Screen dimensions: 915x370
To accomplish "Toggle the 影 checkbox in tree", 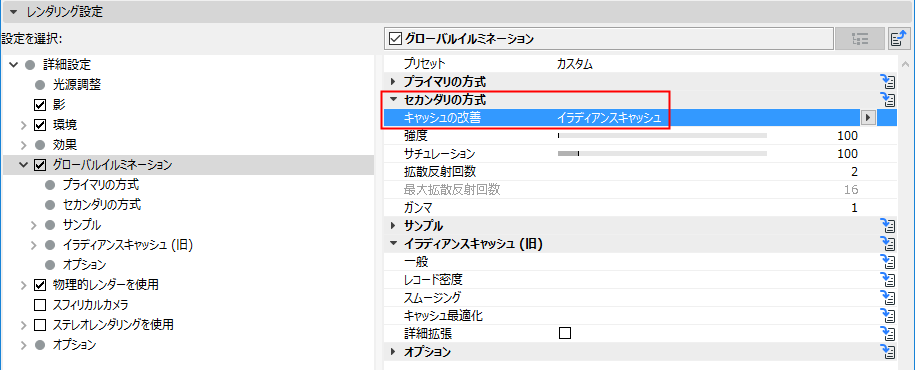I will pyautogui.click(x=40, y=105).
